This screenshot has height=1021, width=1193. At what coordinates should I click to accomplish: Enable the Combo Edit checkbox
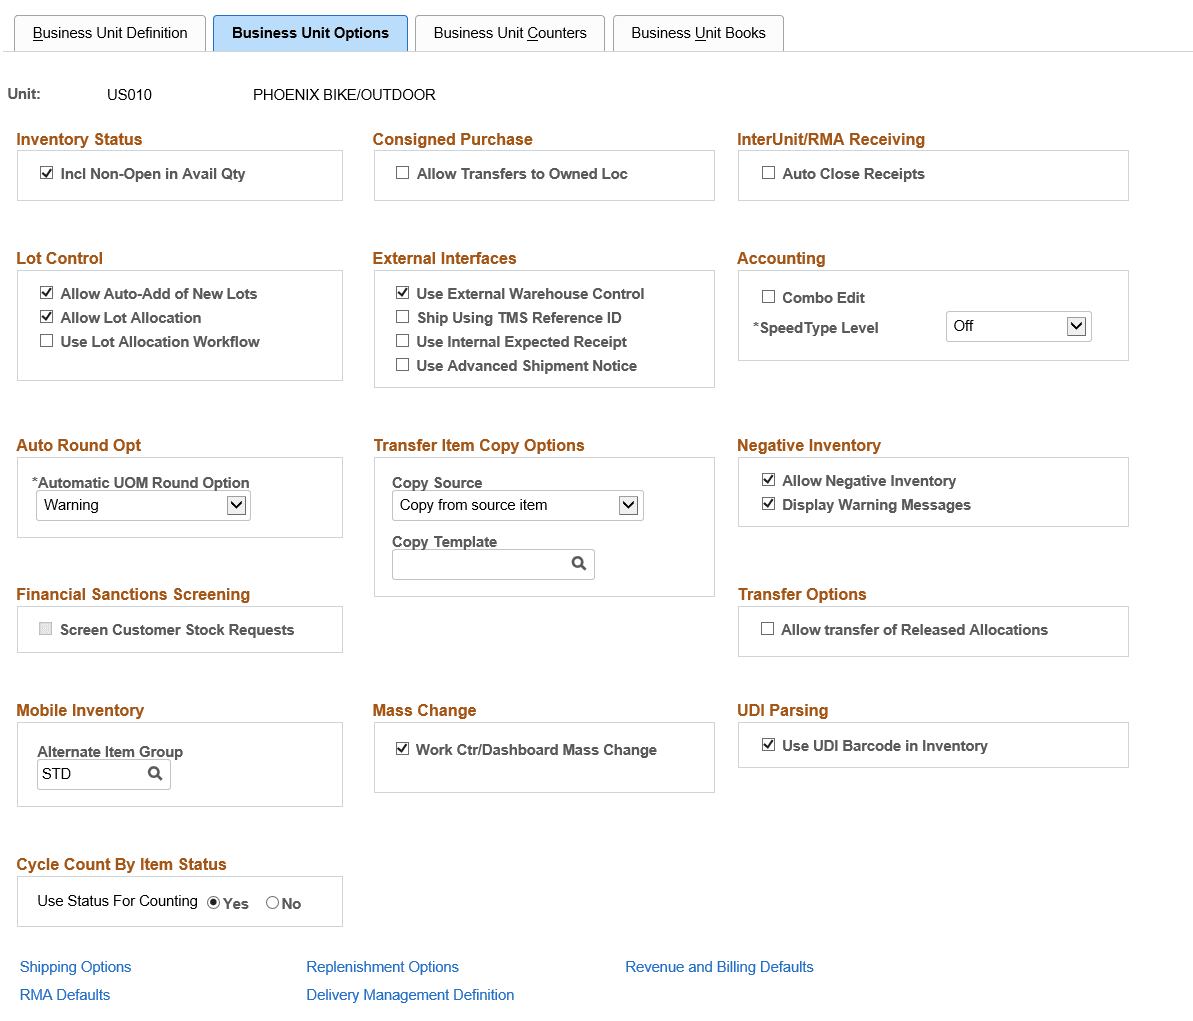point(768,296)
